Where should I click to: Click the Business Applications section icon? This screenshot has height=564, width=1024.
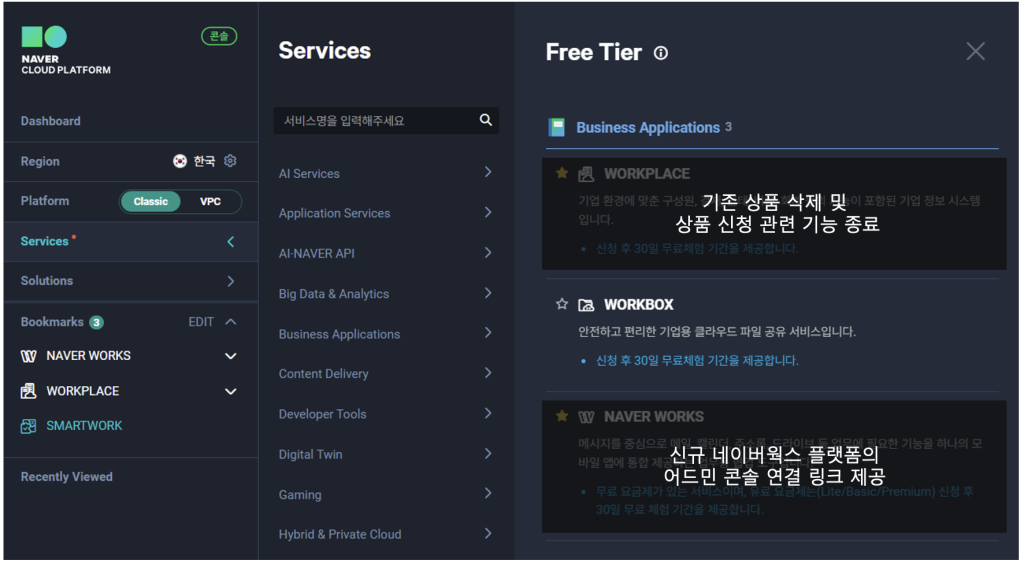pyautogui.click(x=557, y=128)
